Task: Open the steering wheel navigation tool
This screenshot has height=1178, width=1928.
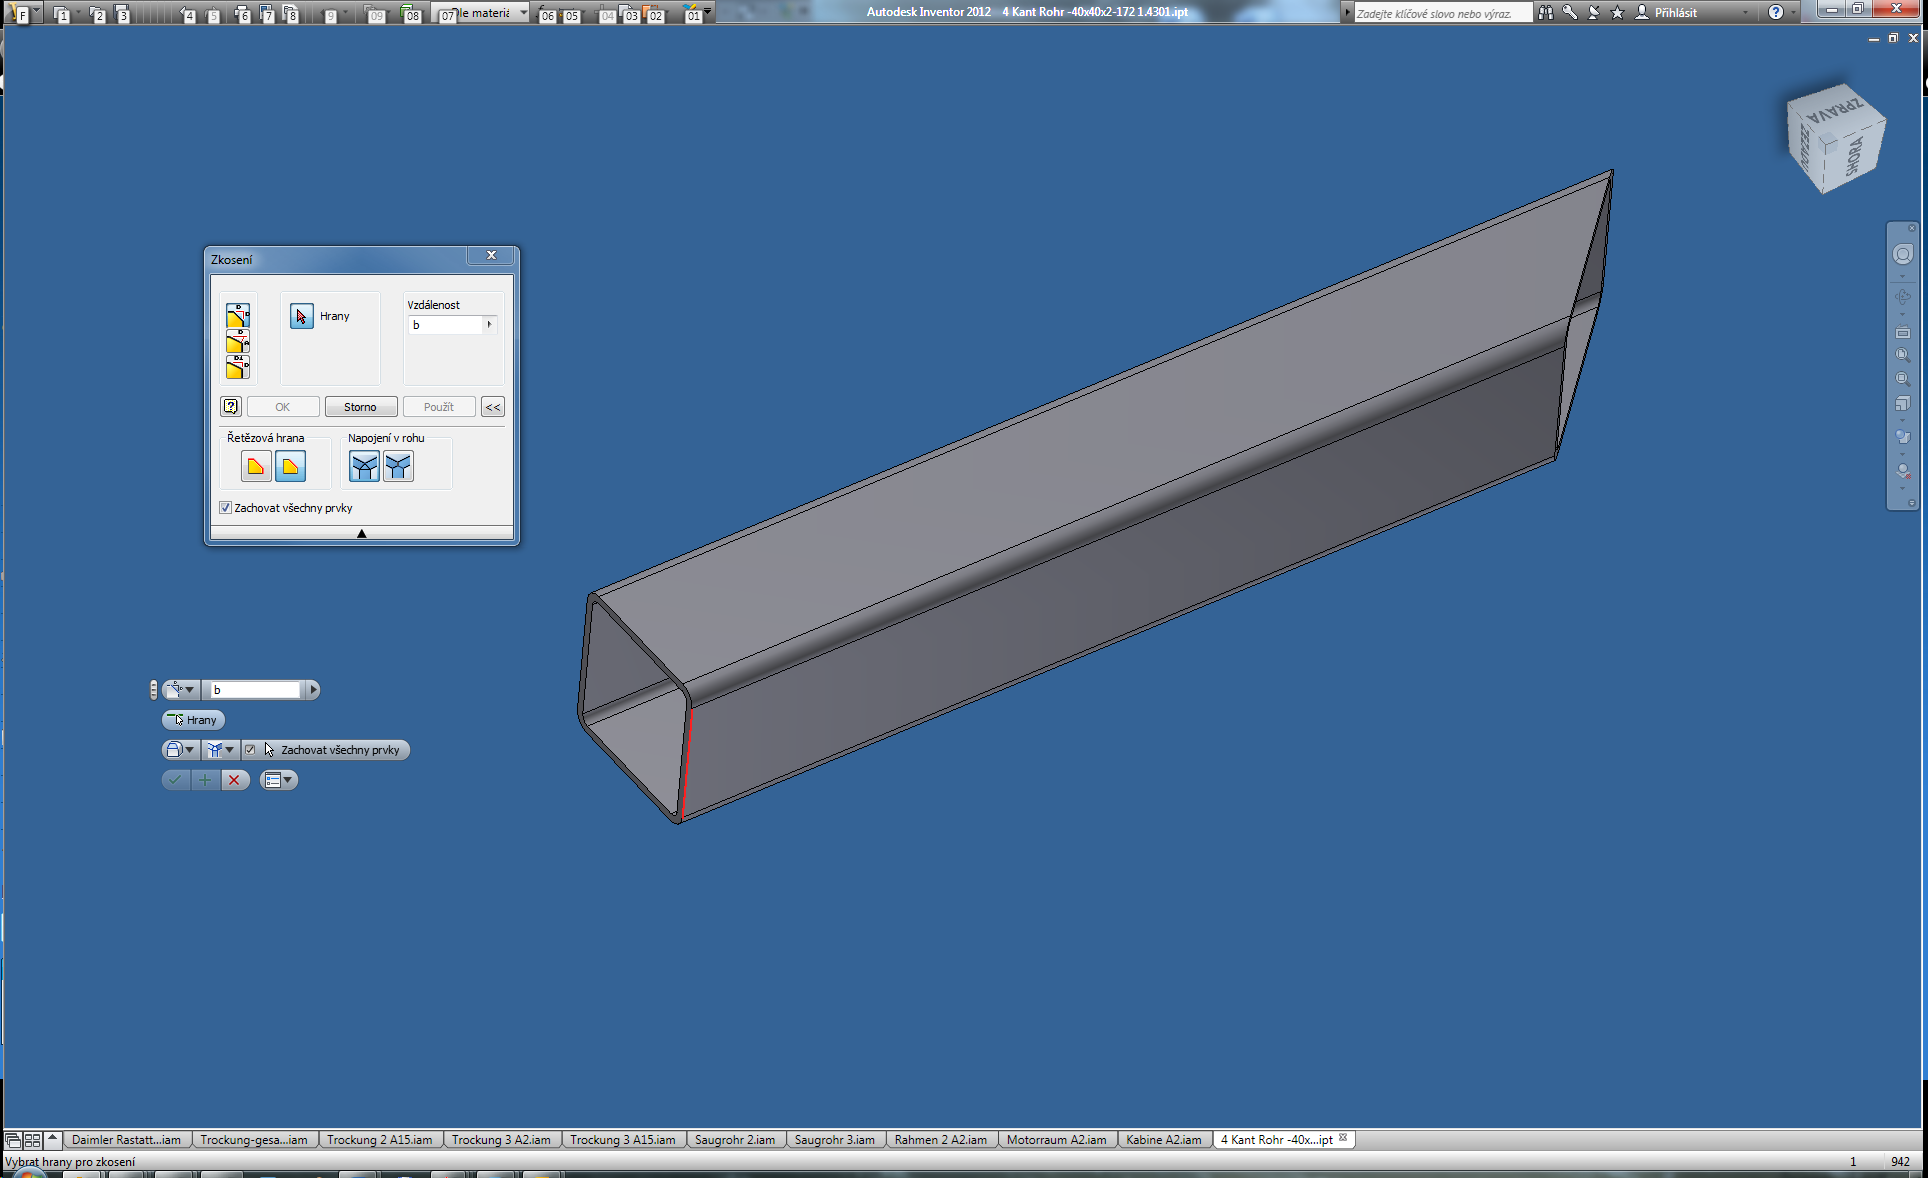Action: [x=1902, y=255]
